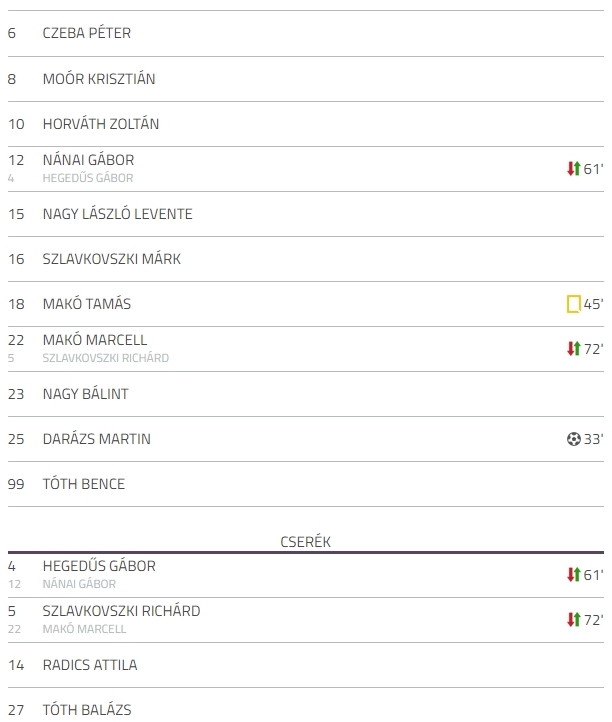Click the yellow card icon next to Makó Tamás
The width and height of the screenshot is (612, 722).
tap(574, 304)
